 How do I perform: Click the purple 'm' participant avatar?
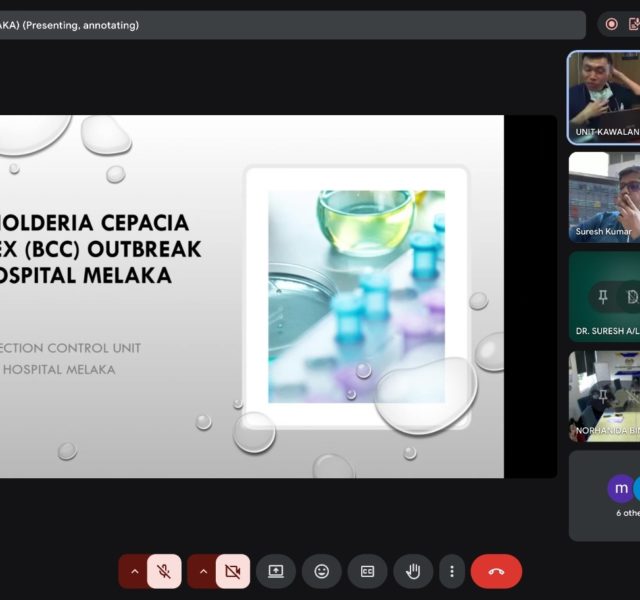coord(621,488)
